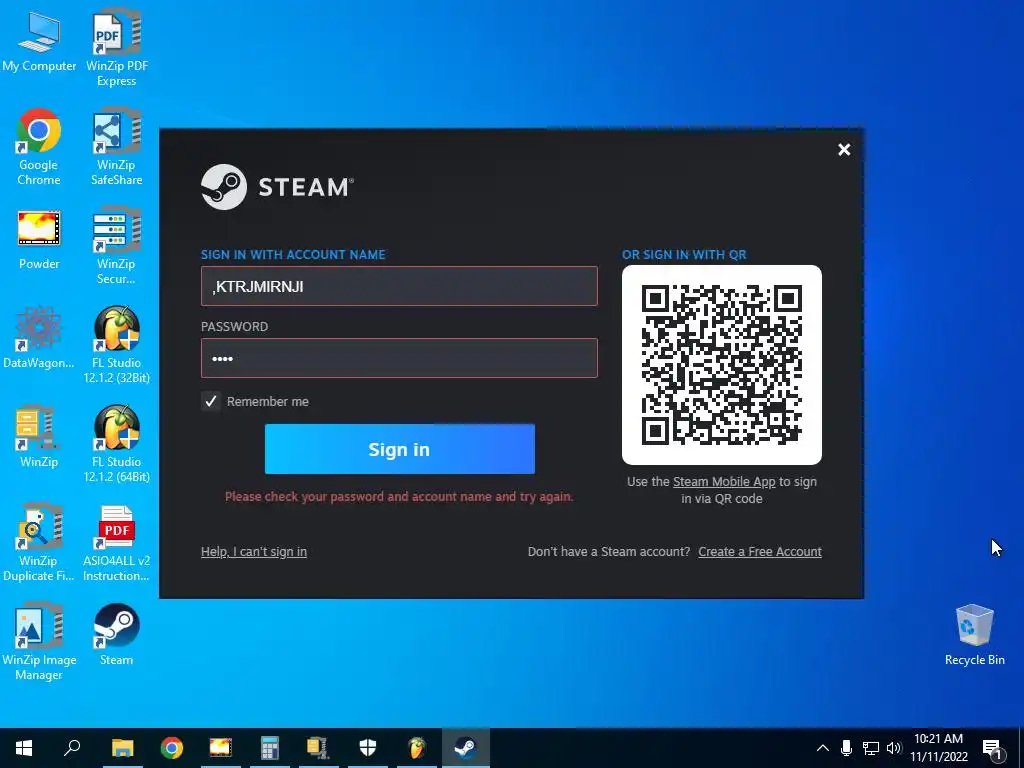Open 'Help, I can't sign in' link
Screen dimensions: 1024x768
254,552
